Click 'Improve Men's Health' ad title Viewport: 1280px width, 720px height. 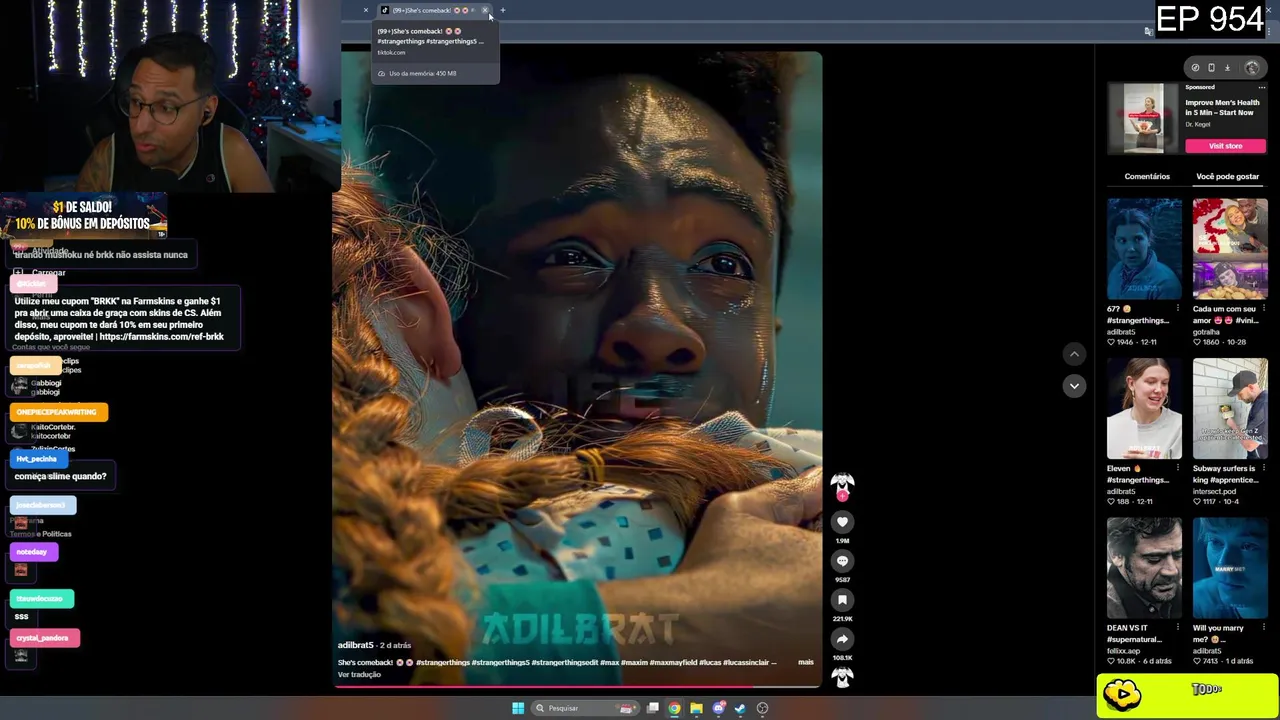[x=1222, y=107]
